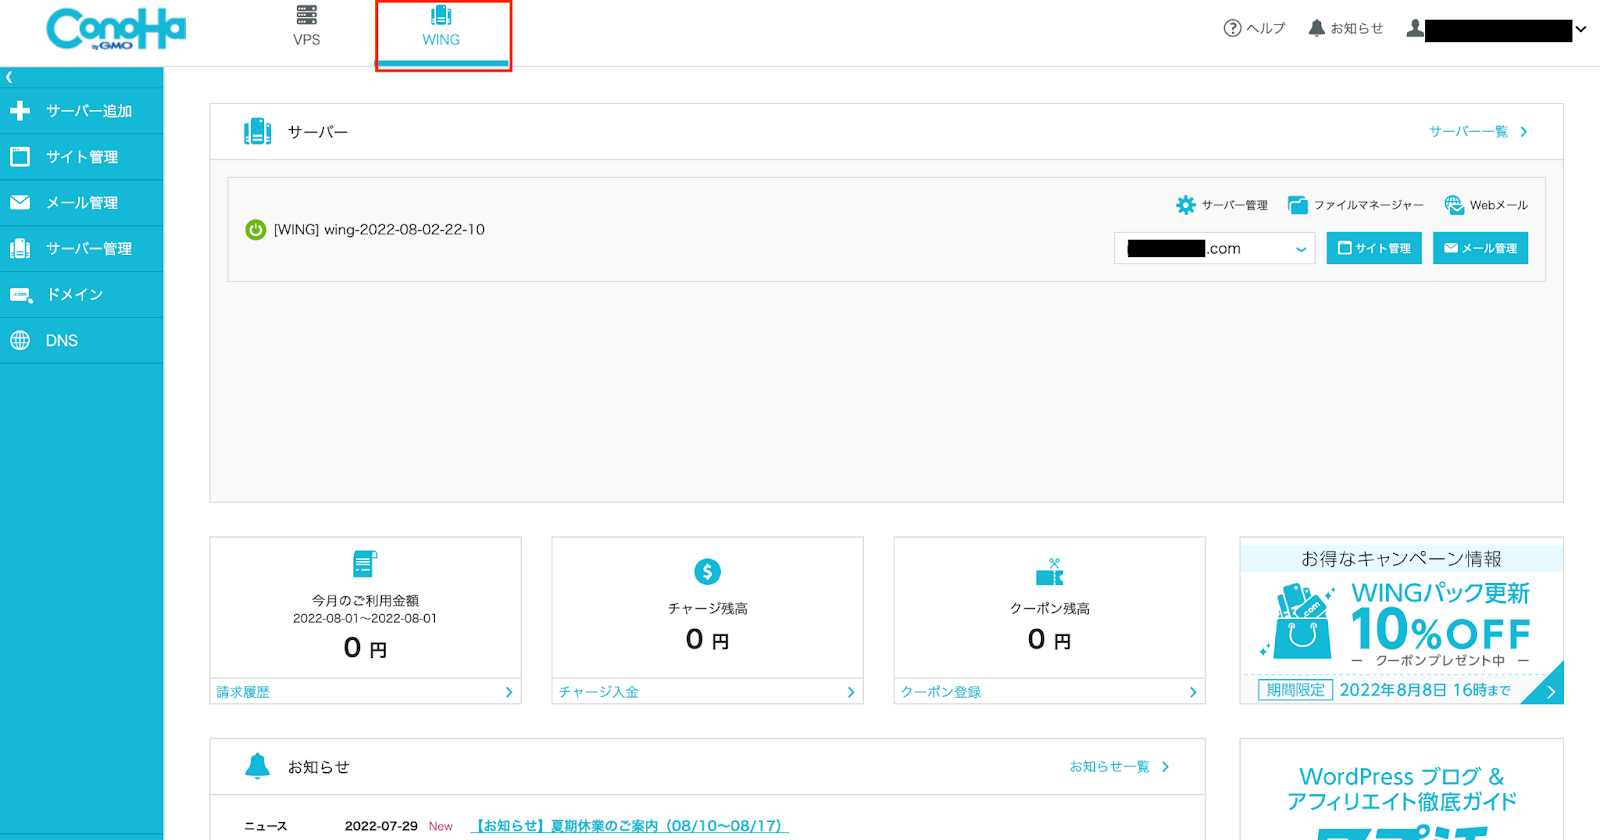
Task: Click the 今月のご利用金額 invoice icon
Action: click(x=365, y=564)
